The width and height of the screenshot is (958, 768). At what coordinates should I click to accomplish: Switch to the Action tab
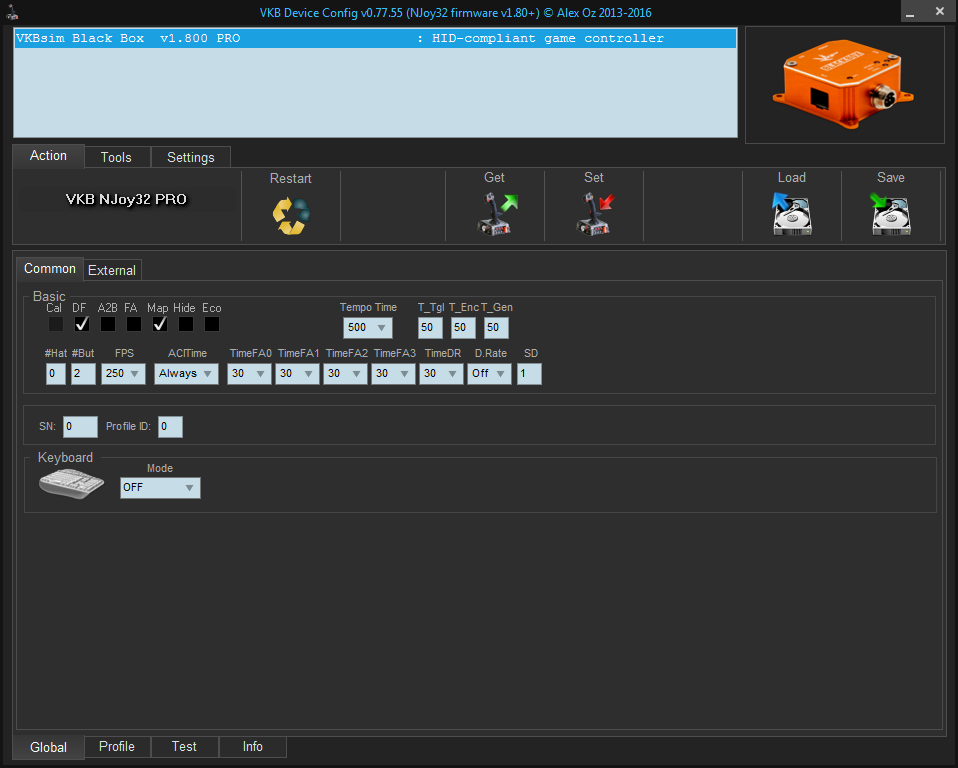(x=48, y=156)
